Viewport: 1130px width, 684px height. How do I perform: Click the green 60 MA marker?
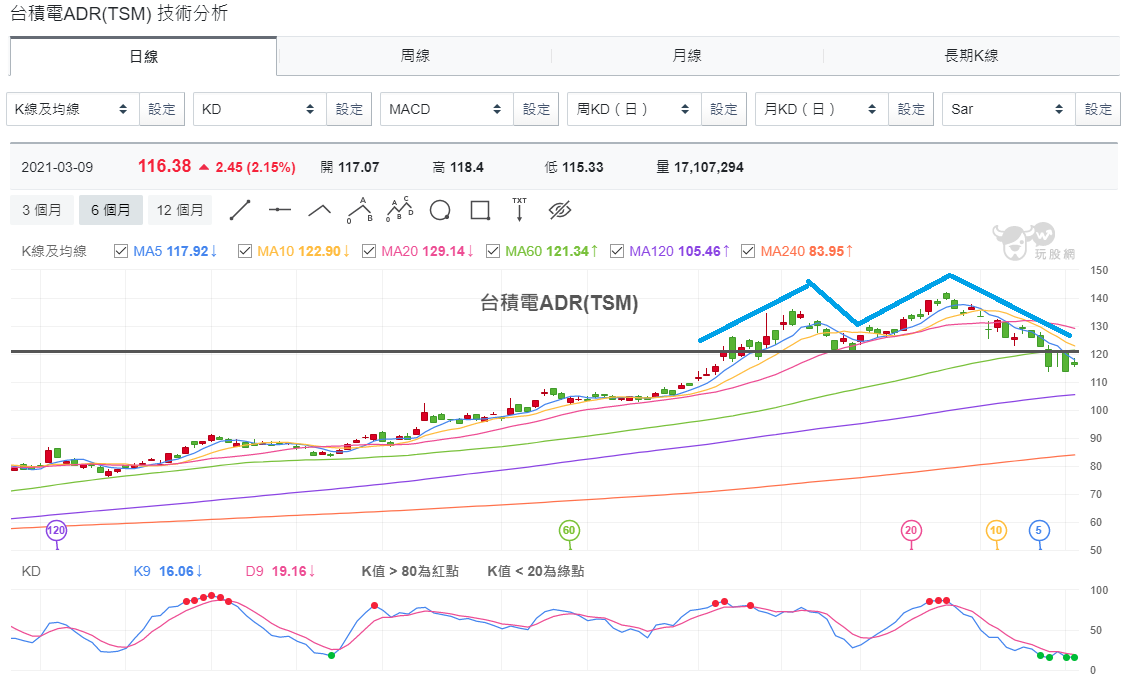coord(569,531)
